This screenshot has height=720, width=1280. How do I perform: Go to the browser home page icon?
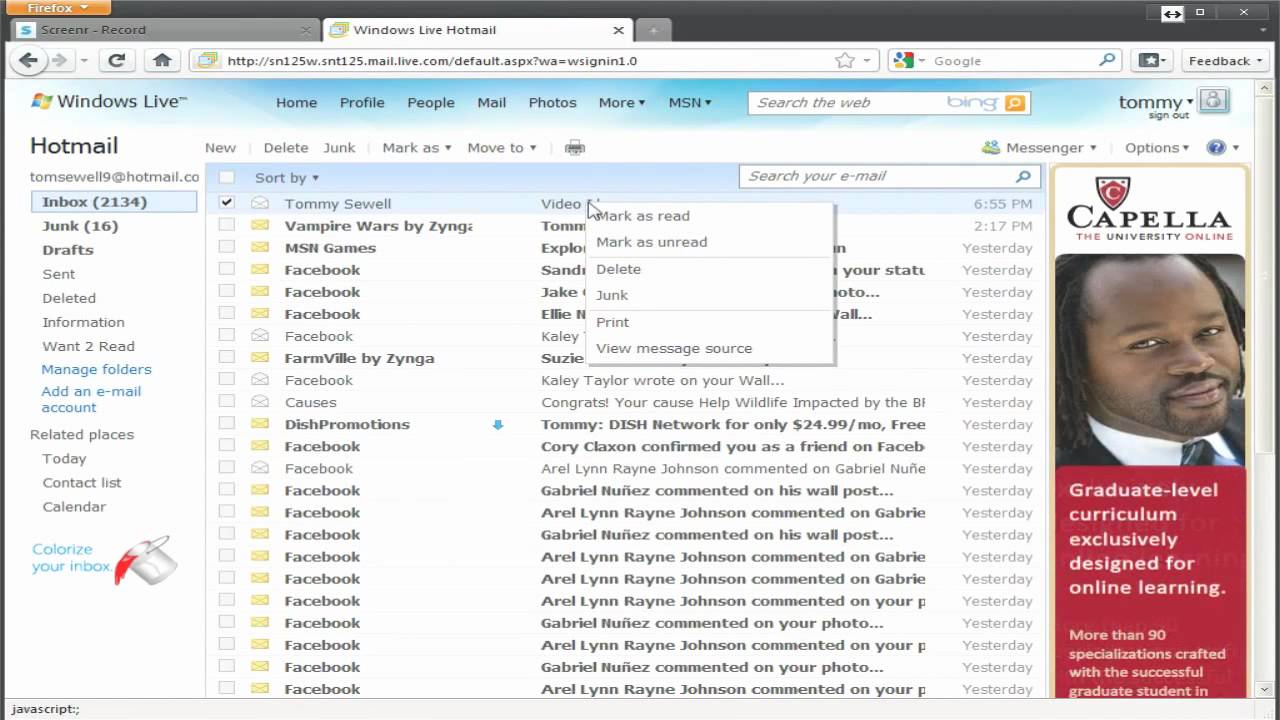[x=162, y=60]
